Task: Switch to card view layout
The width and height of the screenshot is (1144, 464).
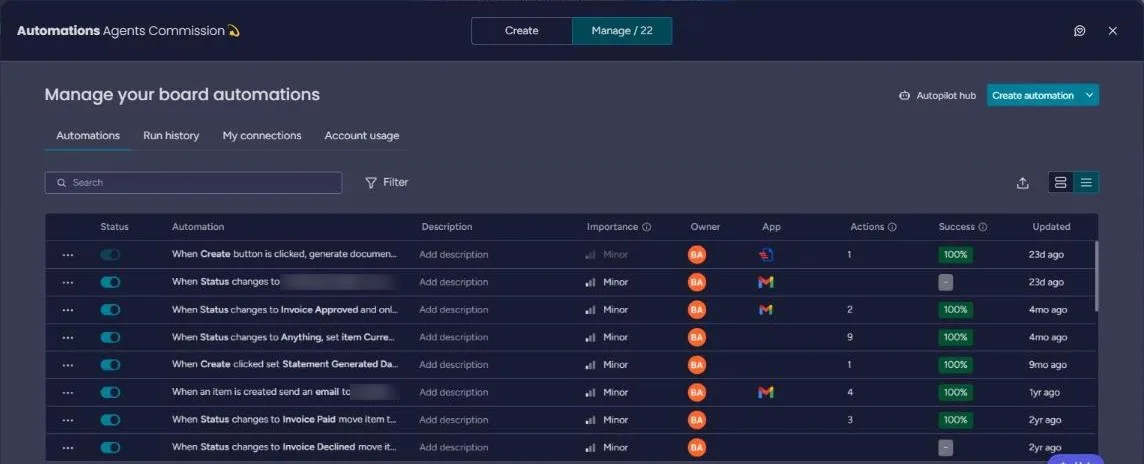Action: pos(1061,182)
